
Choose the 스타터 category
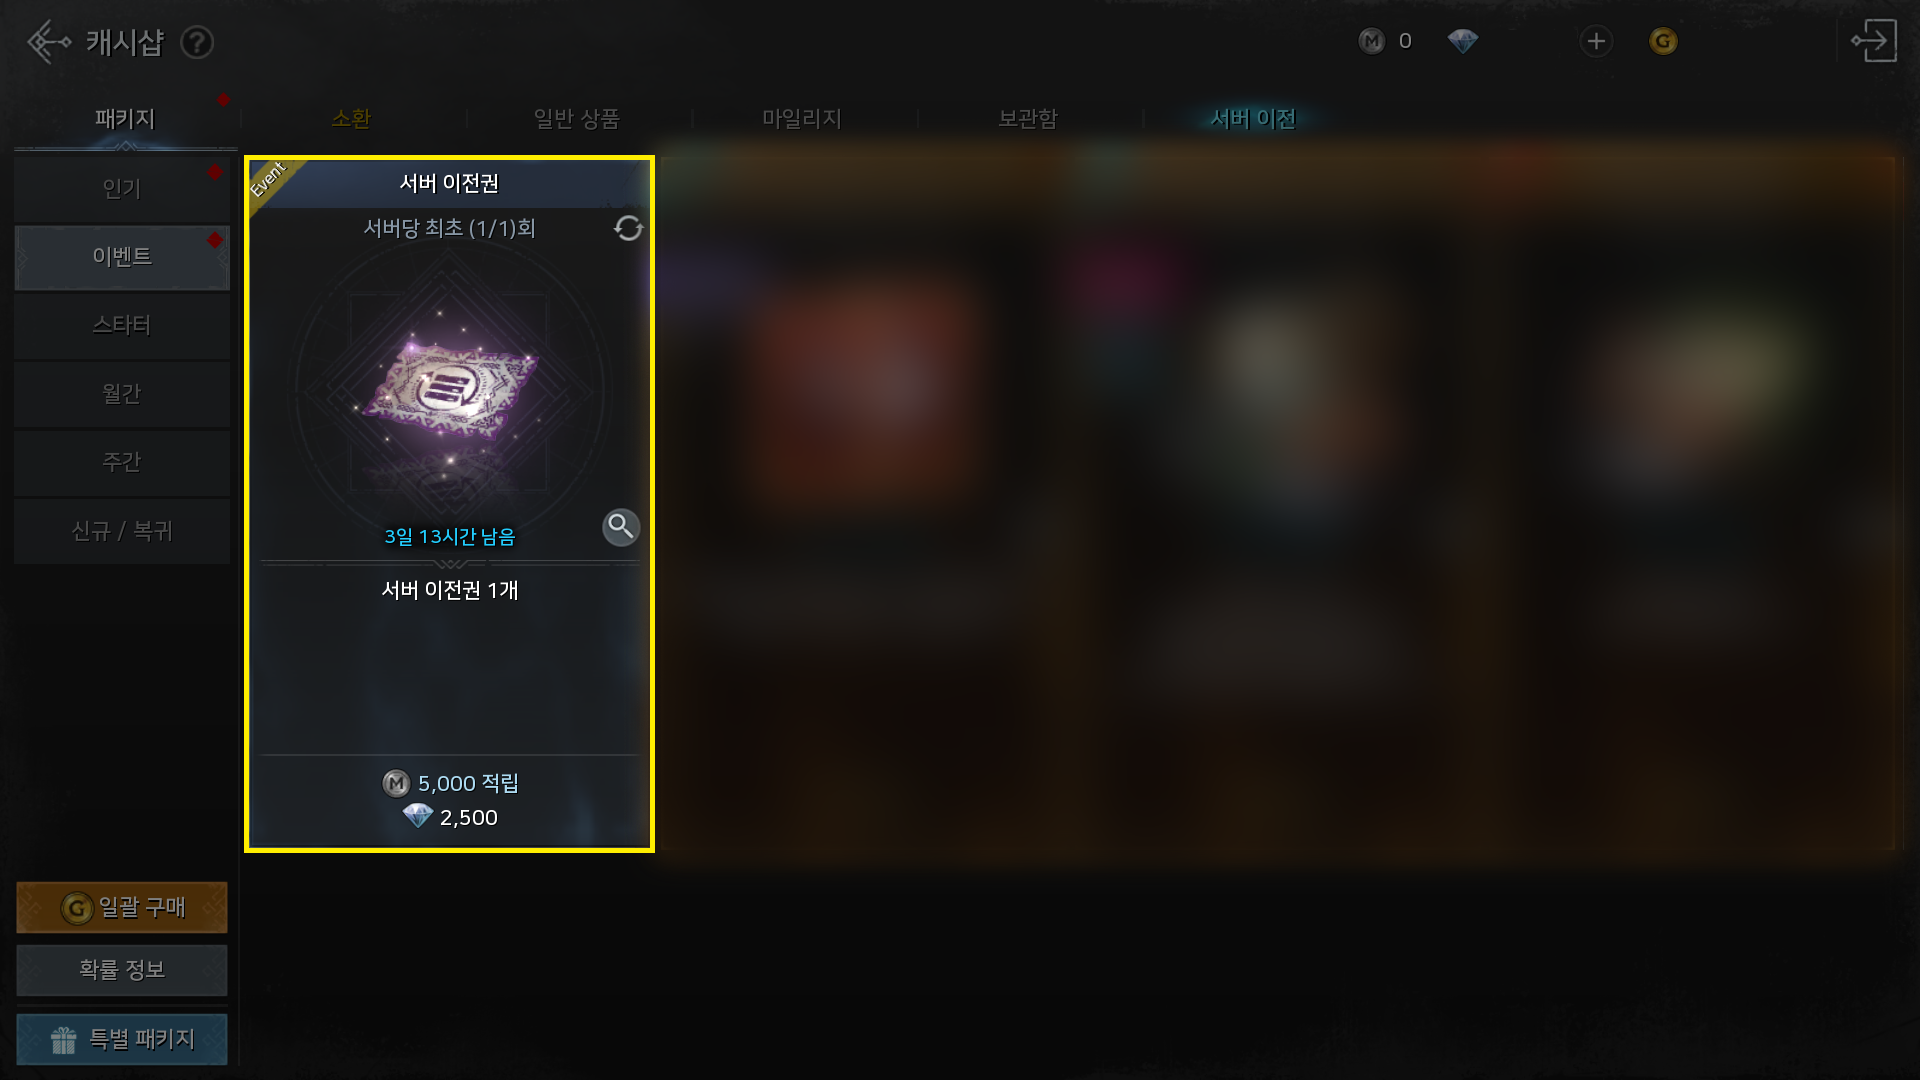tap(122, 326)
